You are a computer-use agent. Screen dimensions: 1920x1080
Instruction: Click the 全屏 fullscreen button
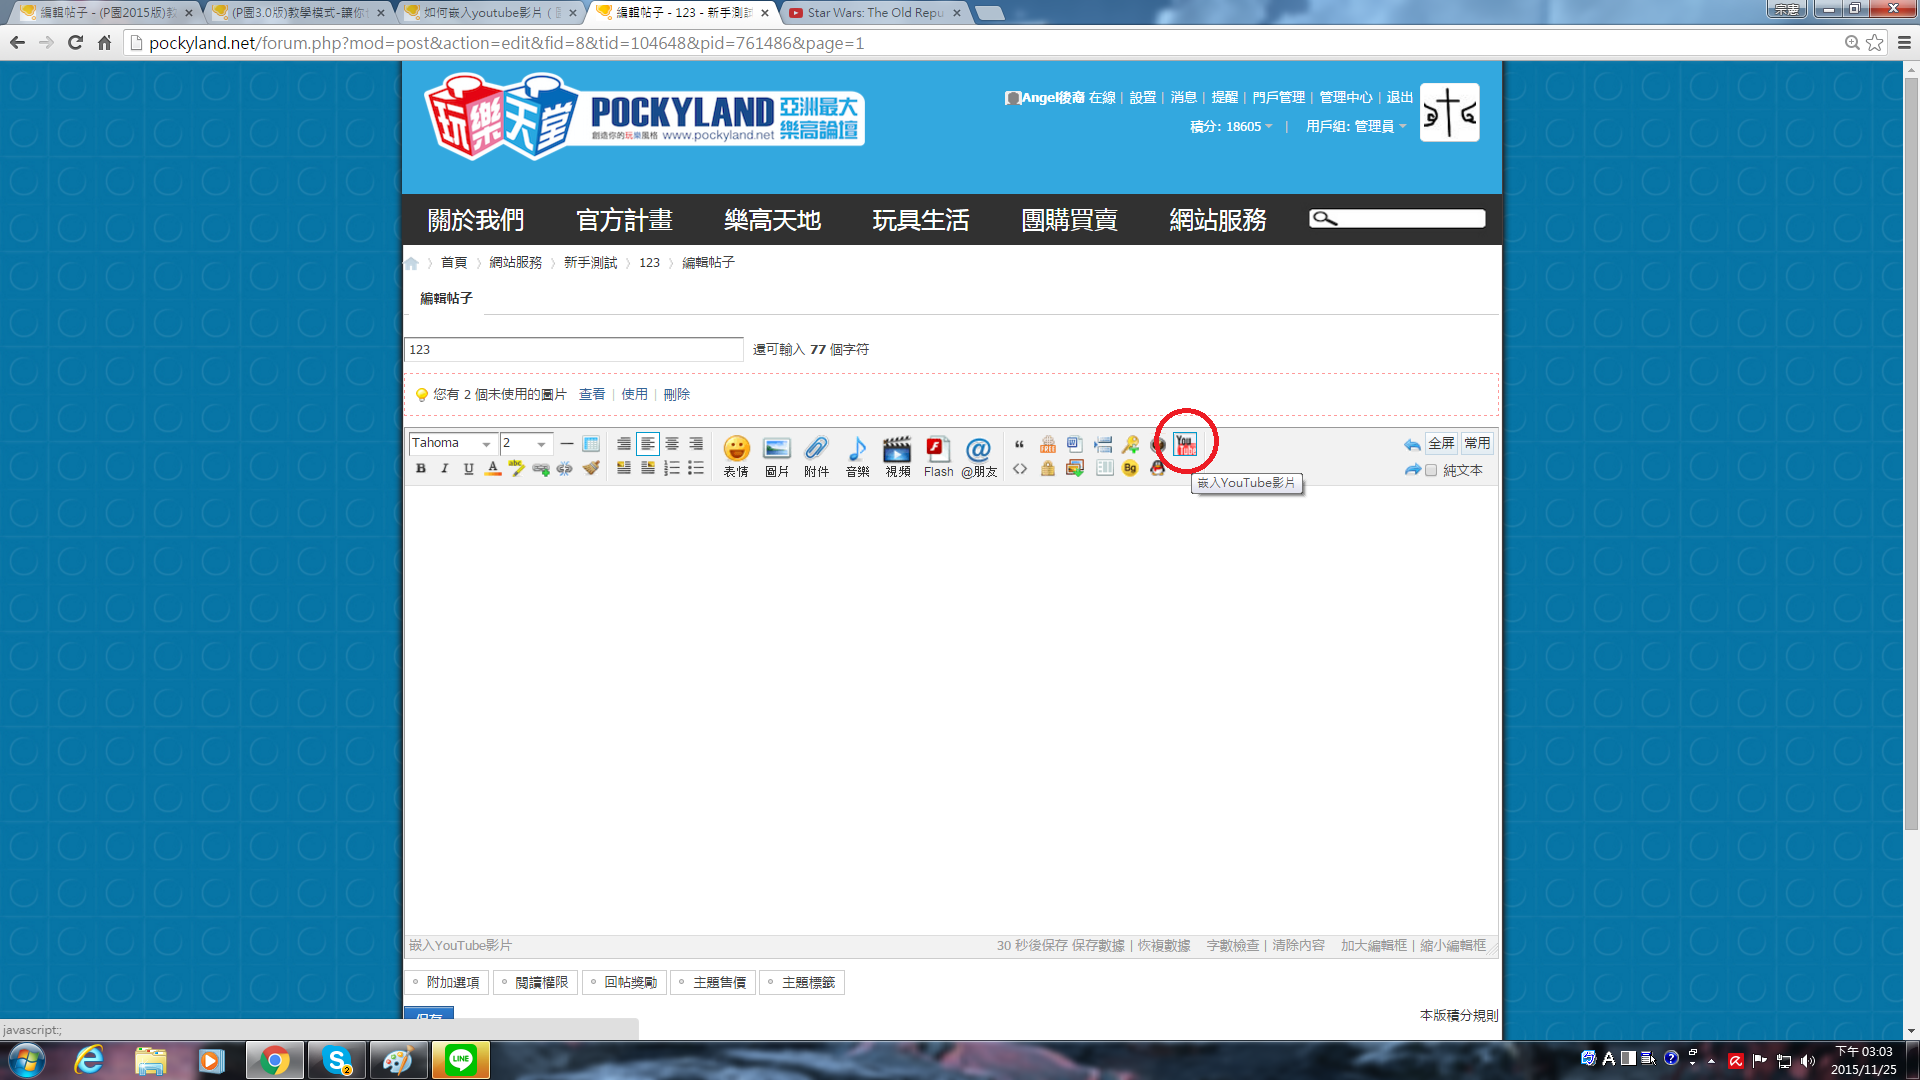[1441, 443]
